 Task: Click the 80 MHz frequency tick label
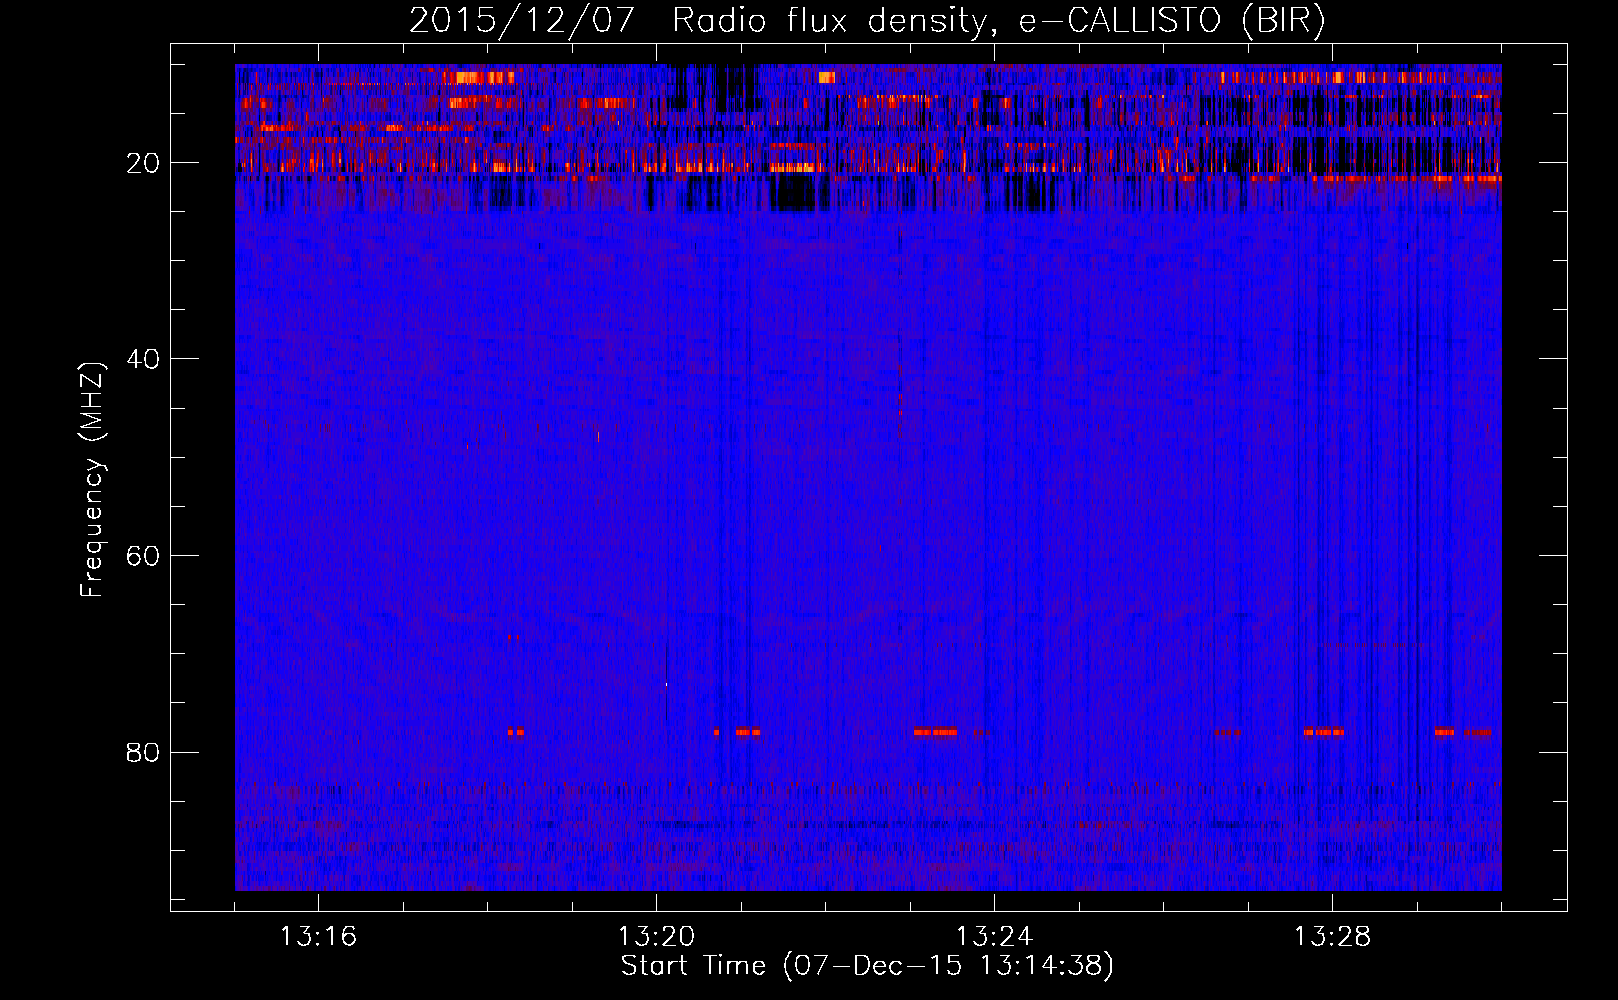(143, 752)
